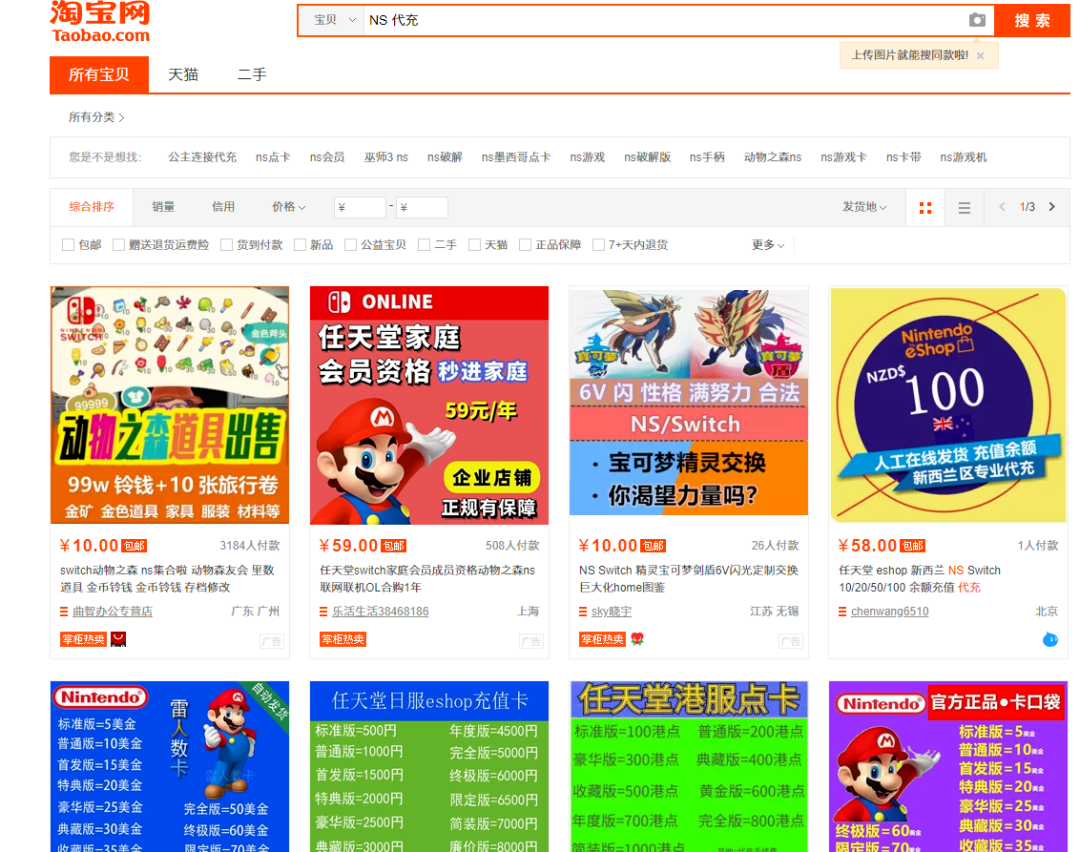Click the maximum price input field
Viewport: 1080px width, 852px height.
pyautogui.click(x=422, y=207)
